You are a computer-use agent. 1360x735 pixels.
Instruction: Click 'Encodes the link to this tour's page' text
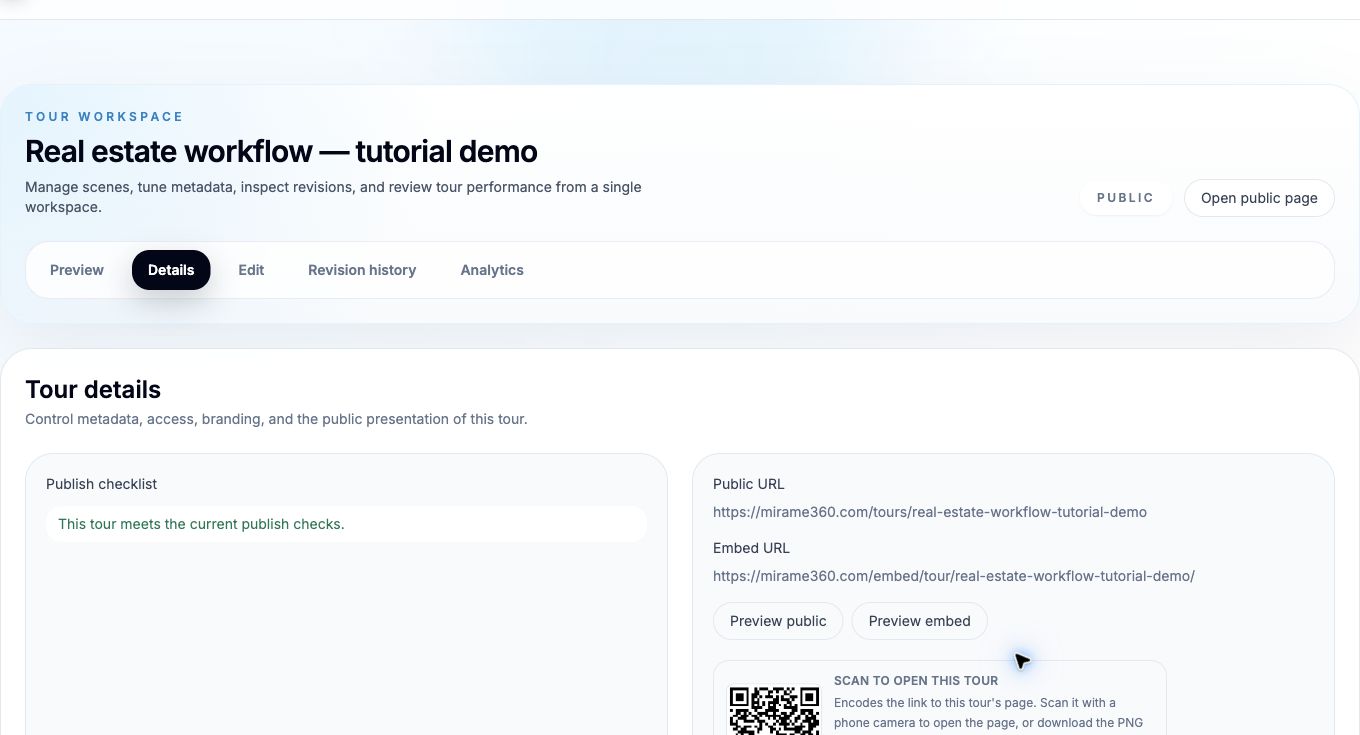pyautogui.click(x=989, y=713)
